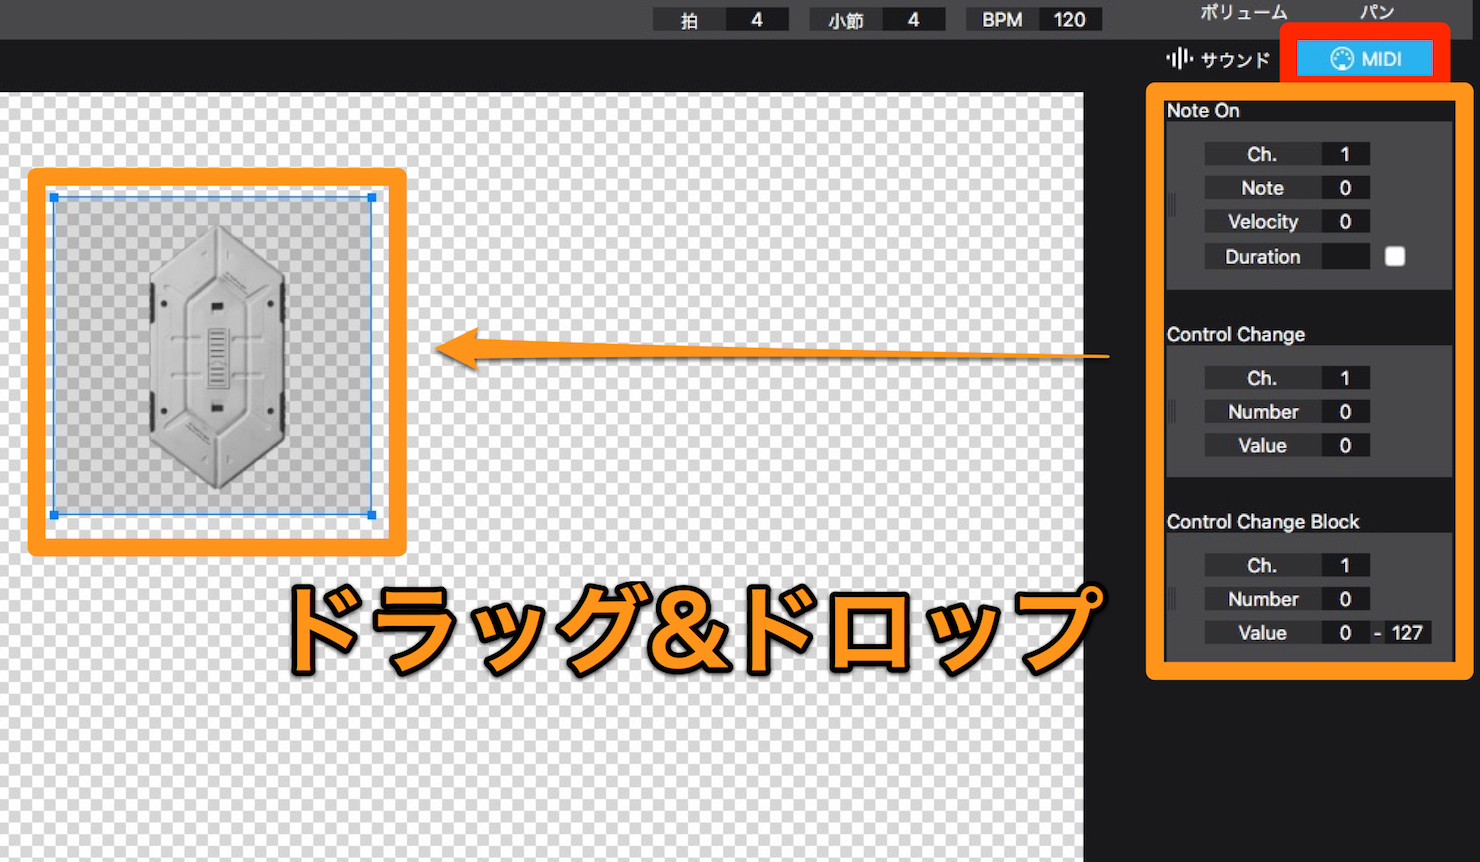Image resolution: width=1480 pixels, height=862 pixels.
Task: Set the BPM field showing 120
Action: click(1070, 20)
